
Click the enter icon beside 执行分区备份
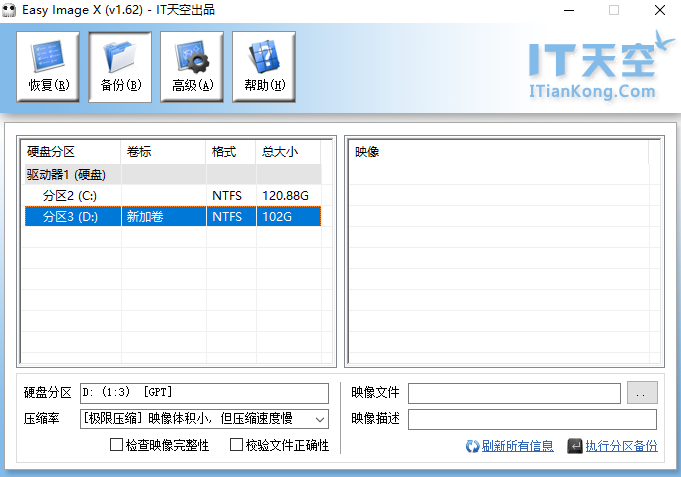575,446
